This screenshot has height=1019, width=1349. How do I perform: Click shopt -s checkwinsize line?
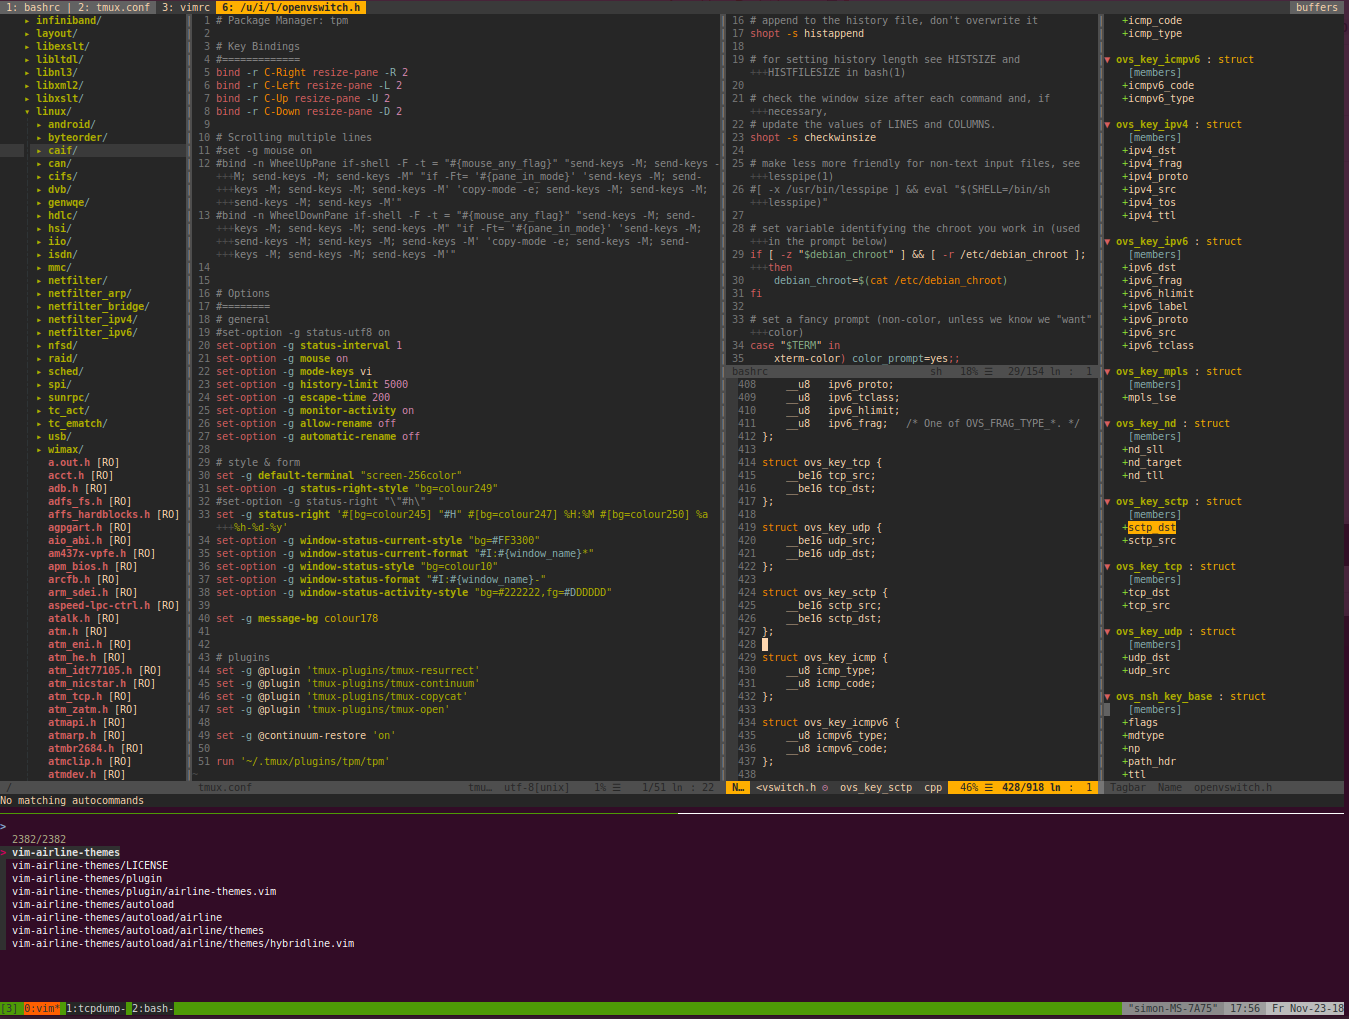(x=813, y=137)
